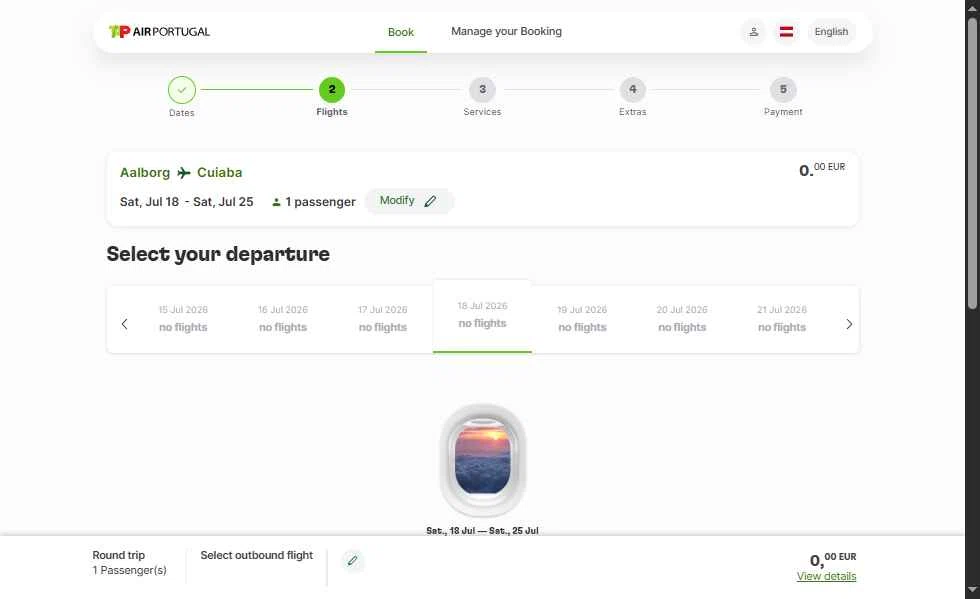Open the View details link
The image size is (980, 599).
pyautogui.click(x=826, y=576)
